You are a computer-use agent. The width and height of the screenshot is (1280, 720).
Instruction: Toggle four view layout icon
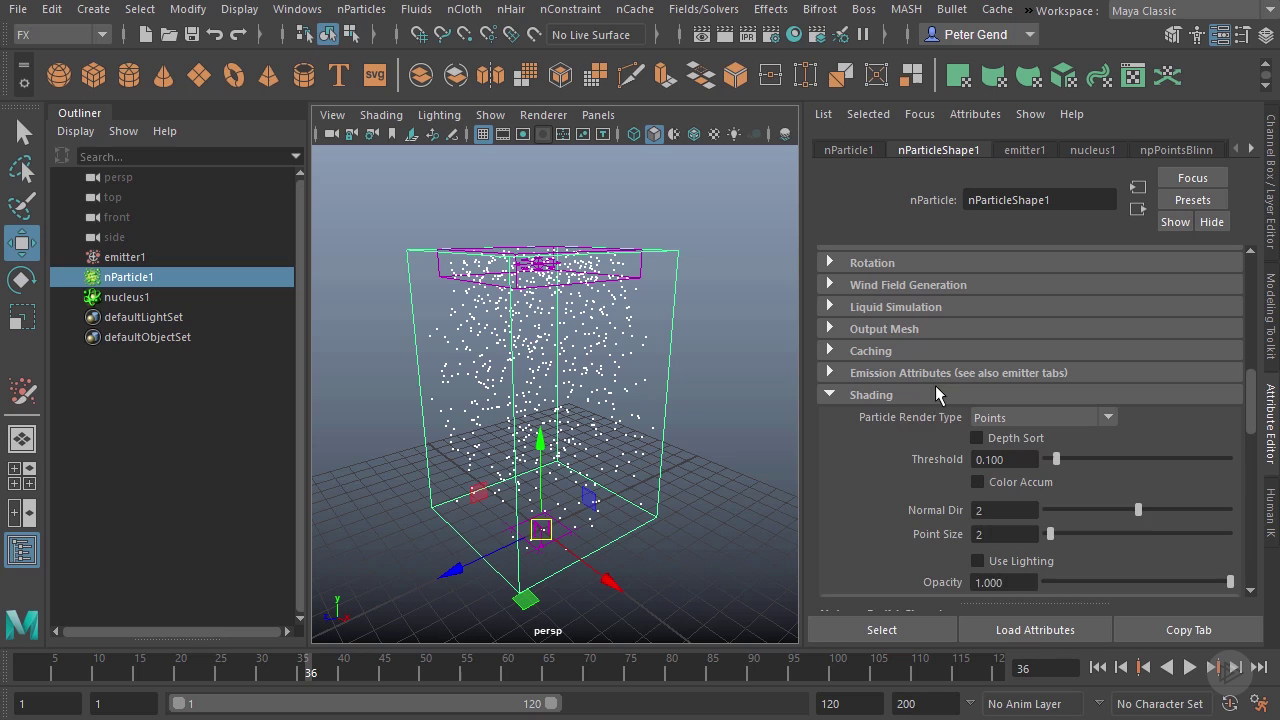pyautogui.click(x=22, y=476)
